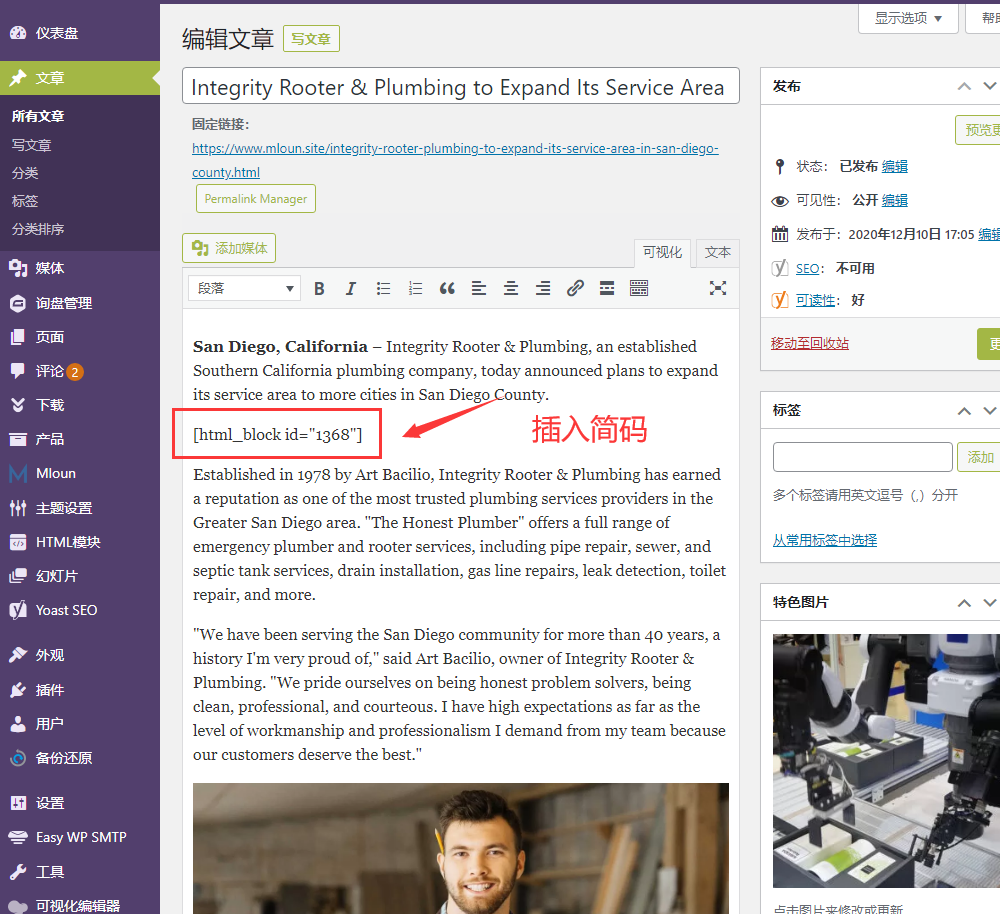Move 特色图片 panel down with arrow
The width and height of the screenshot is (1000, 914).
click(990, 603)
